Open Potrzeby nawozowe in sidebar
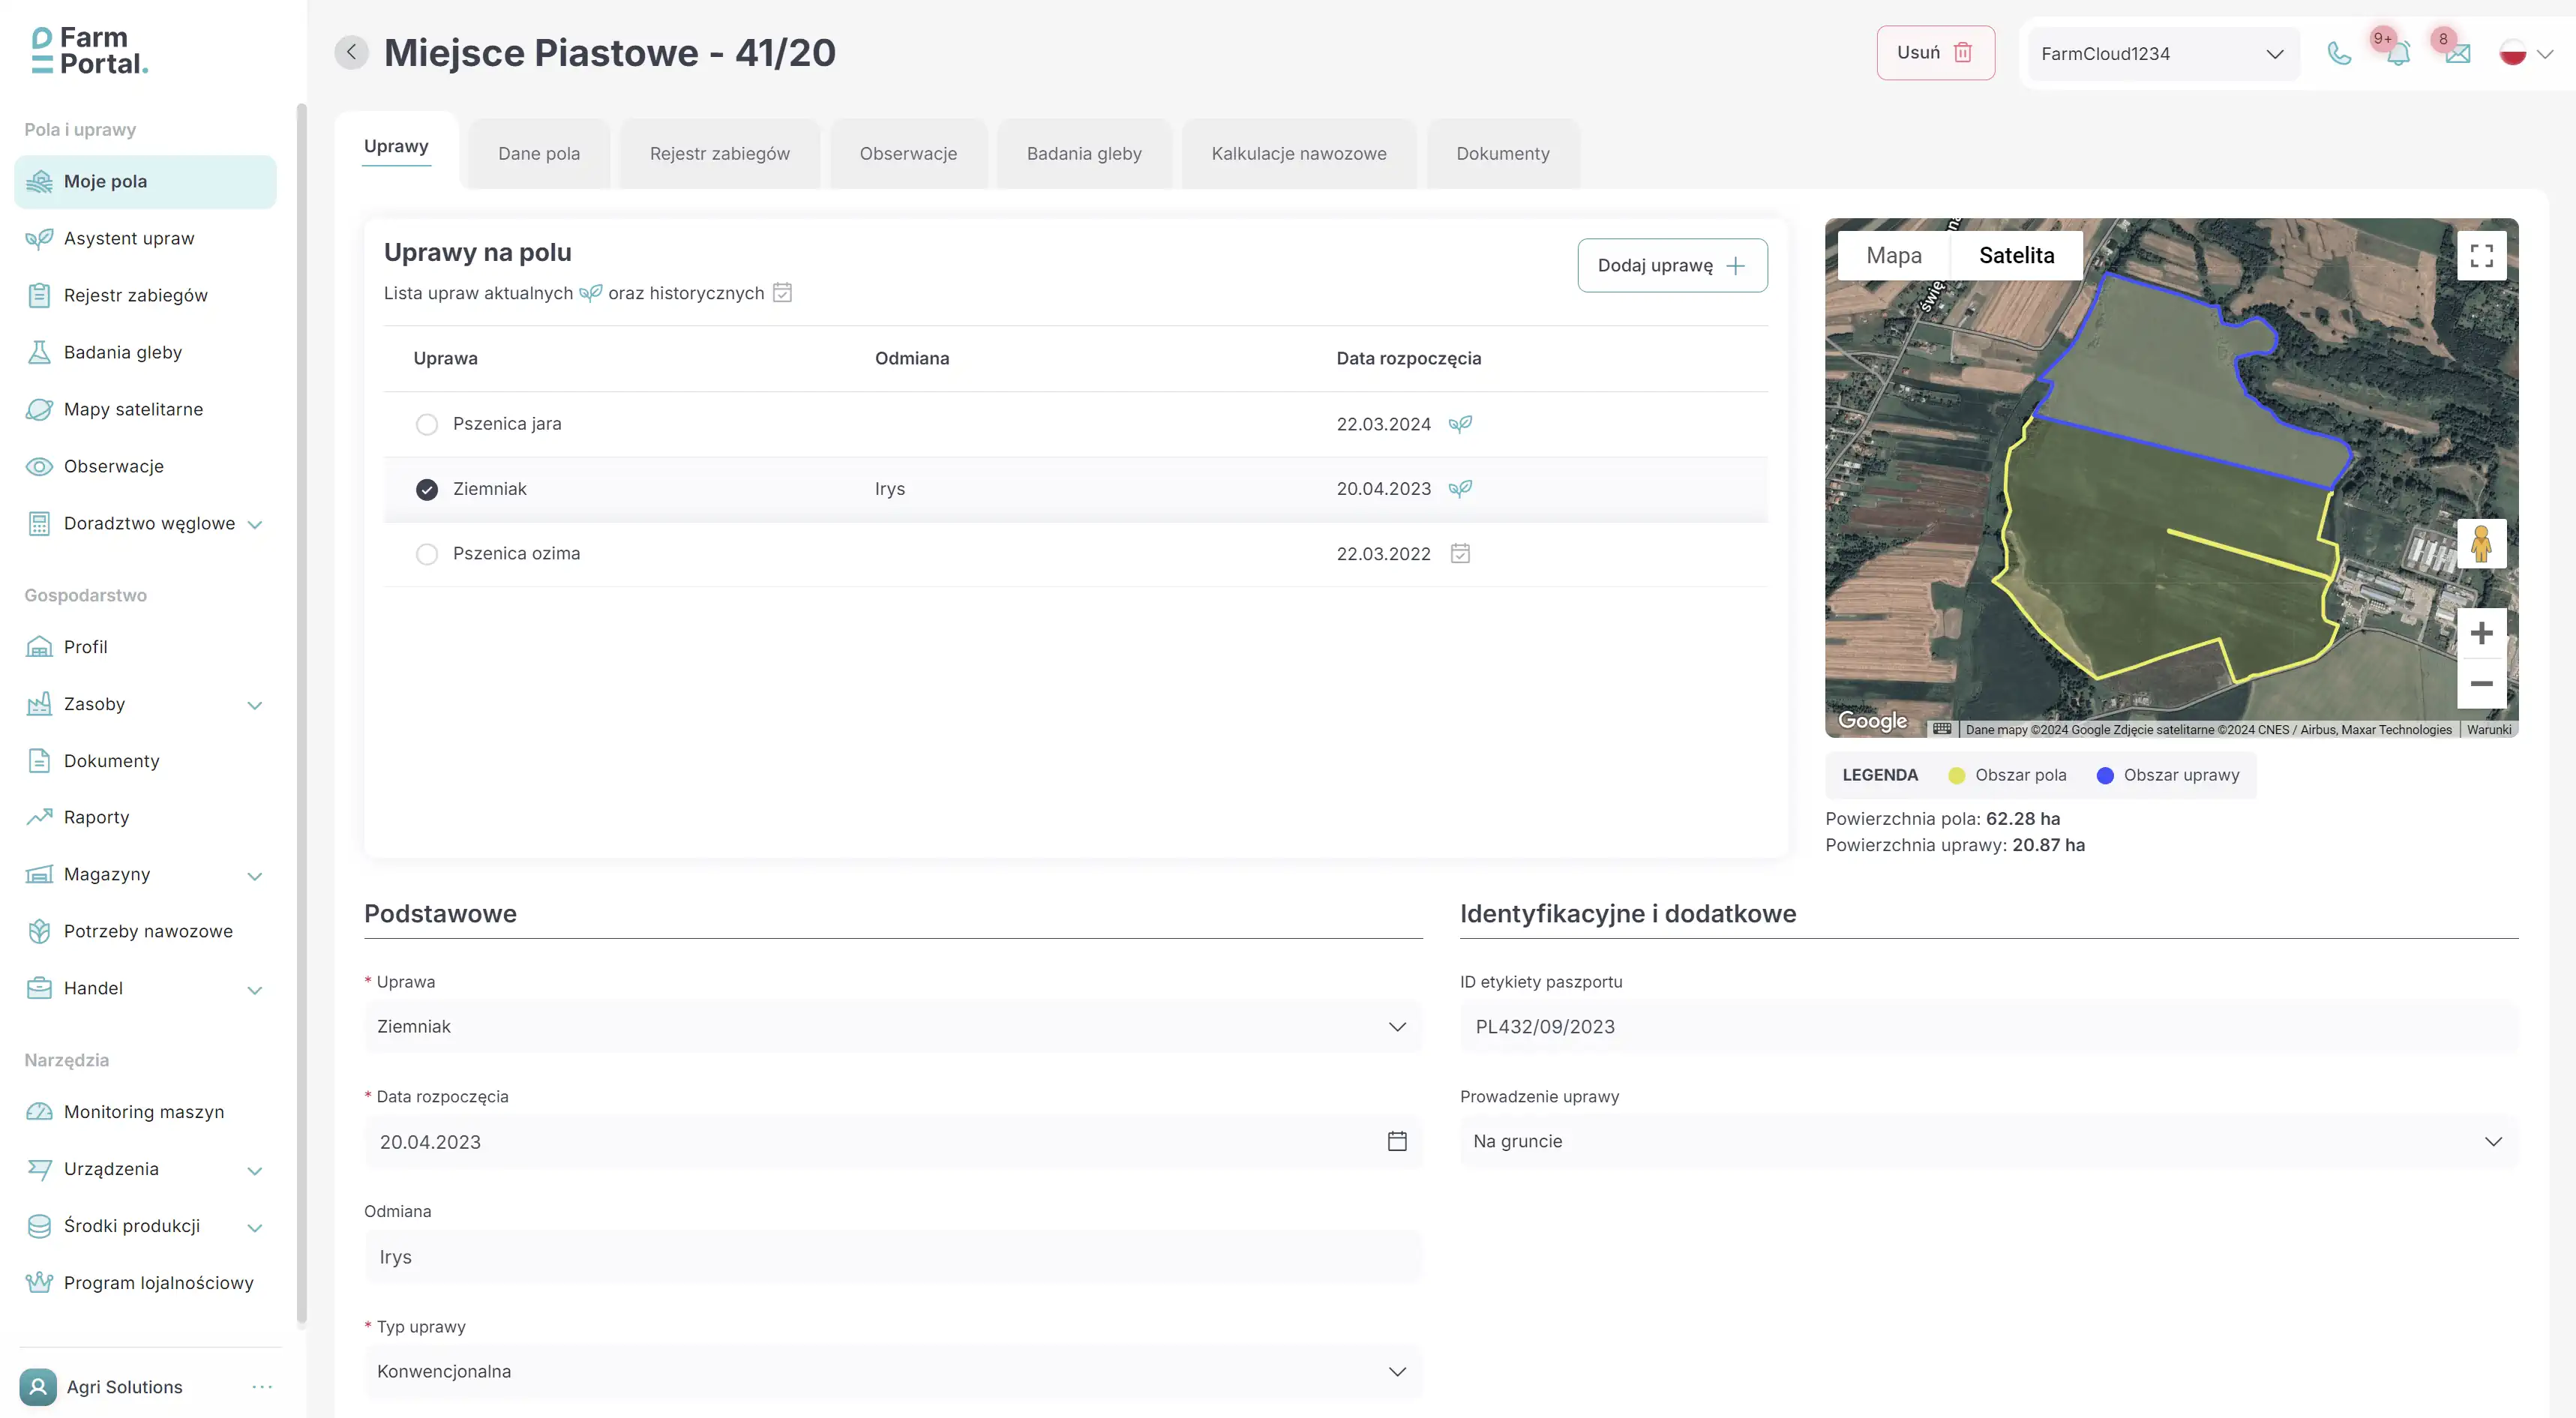The height and width of the screenshot is (1418, 2576). (145, 931)
